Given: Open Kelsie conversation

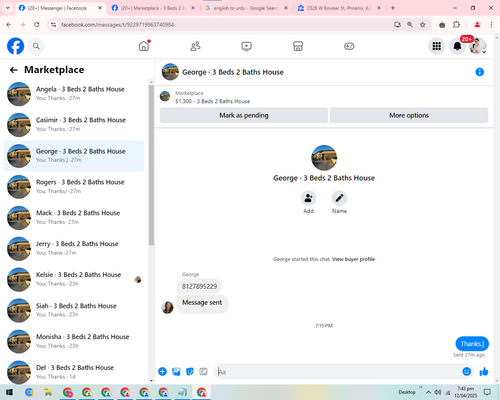Looking at the screenshot, I should point(74,279).
